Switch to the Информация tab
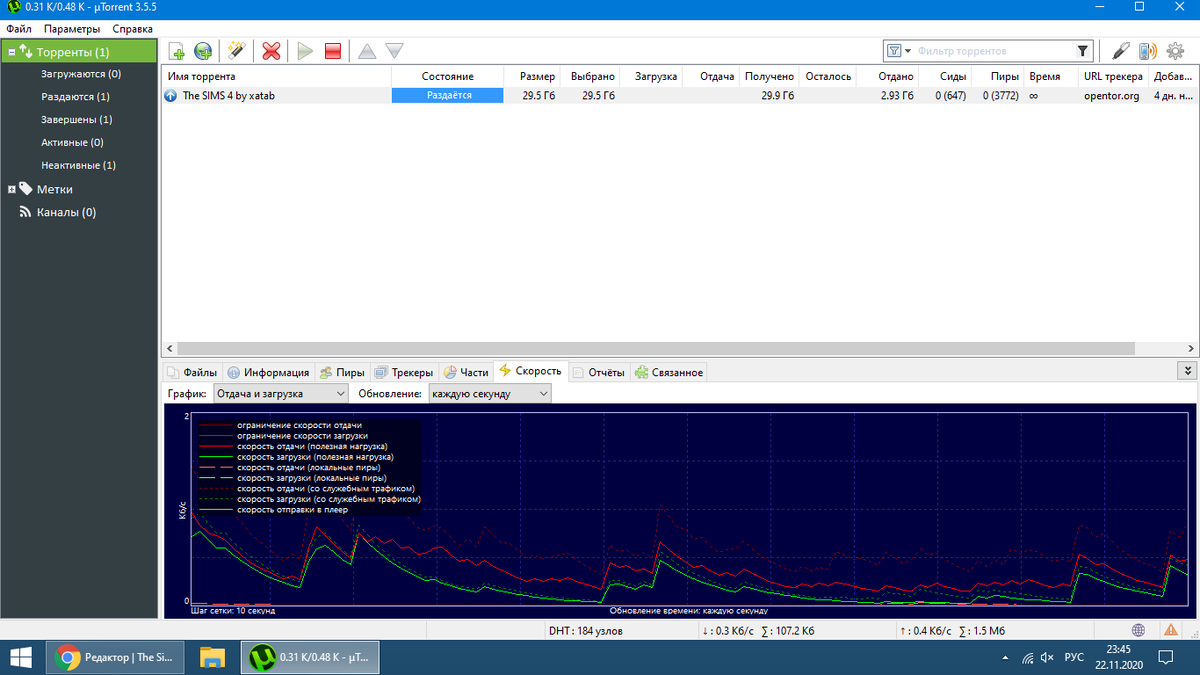The height and width of the screenshot is (675, 1200). click(267, 372)
